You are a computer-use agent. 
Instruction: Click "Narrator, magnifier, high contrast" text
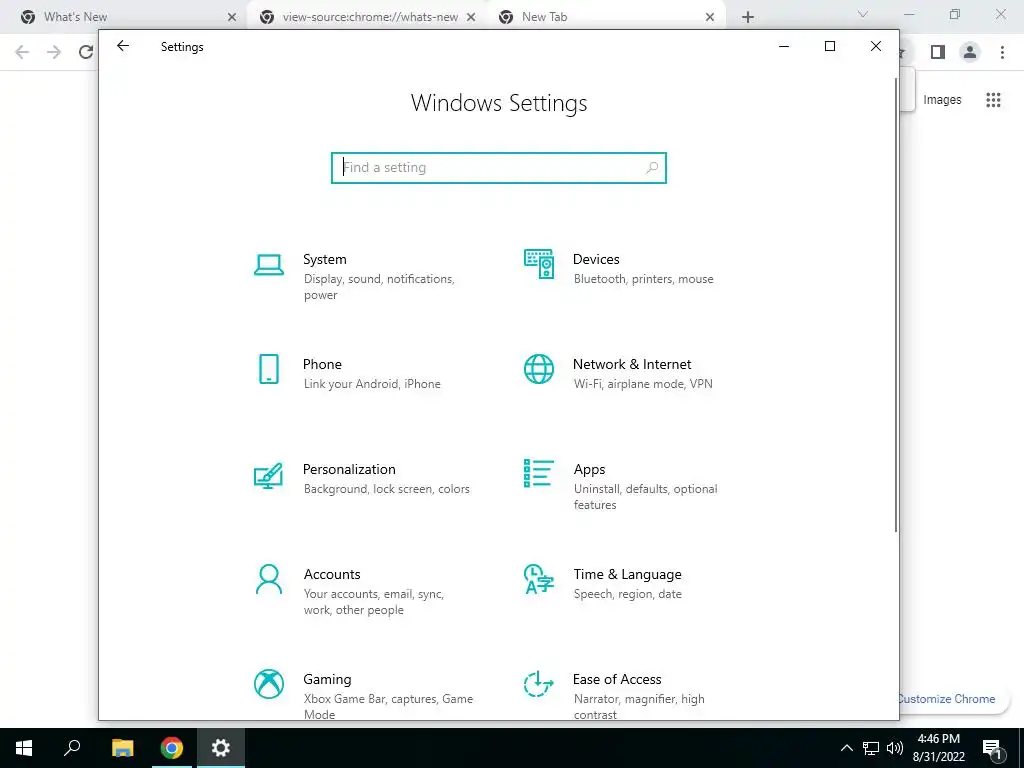639,707
